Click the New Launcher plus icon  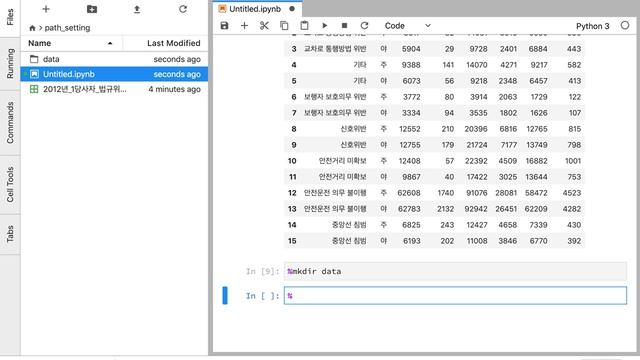point(46,9)
